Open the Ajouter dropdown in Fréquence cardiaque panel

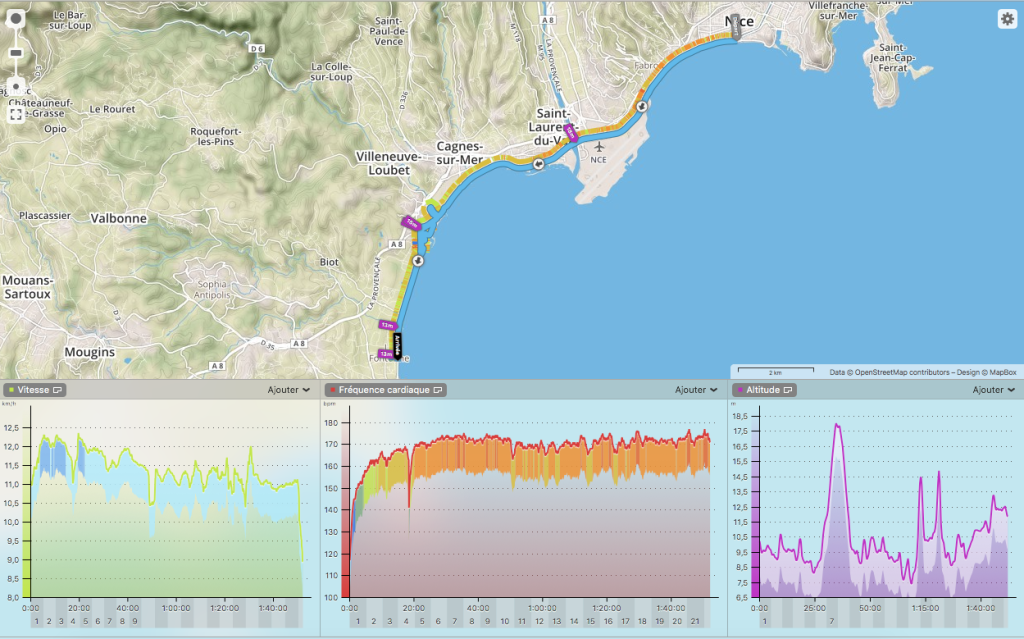click(x=695, y=390)
